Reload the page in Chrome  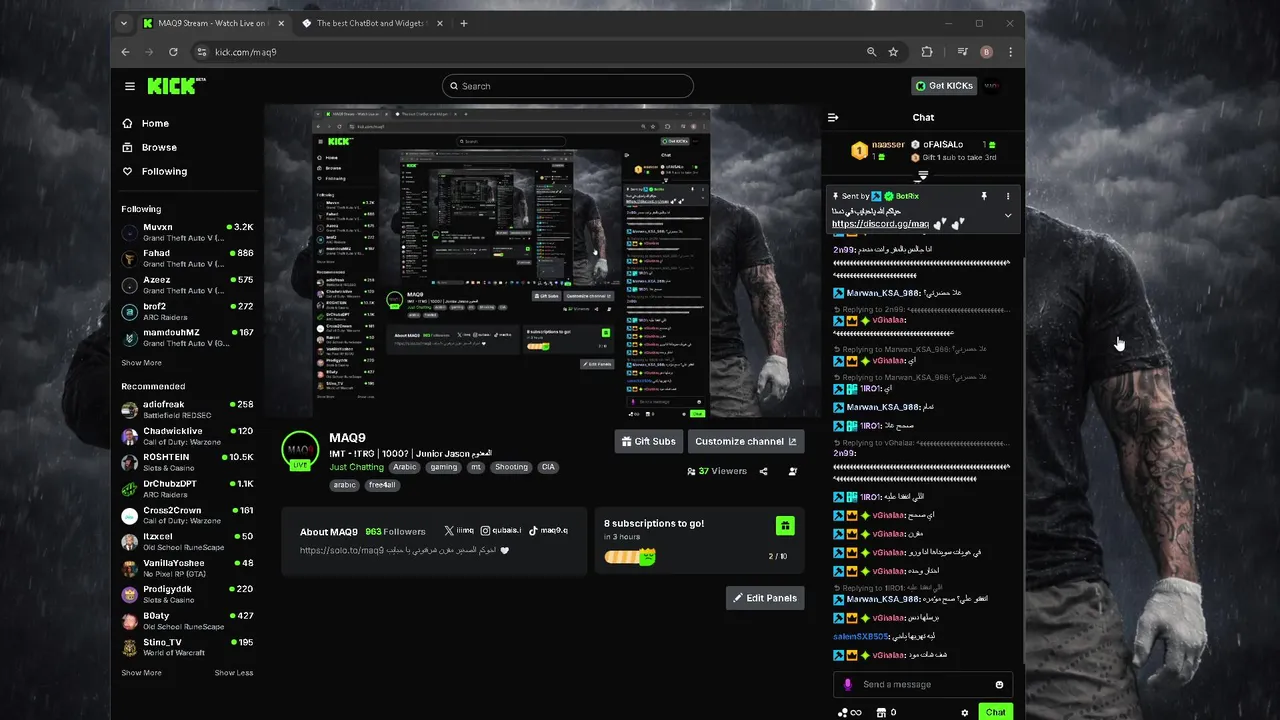173,52
